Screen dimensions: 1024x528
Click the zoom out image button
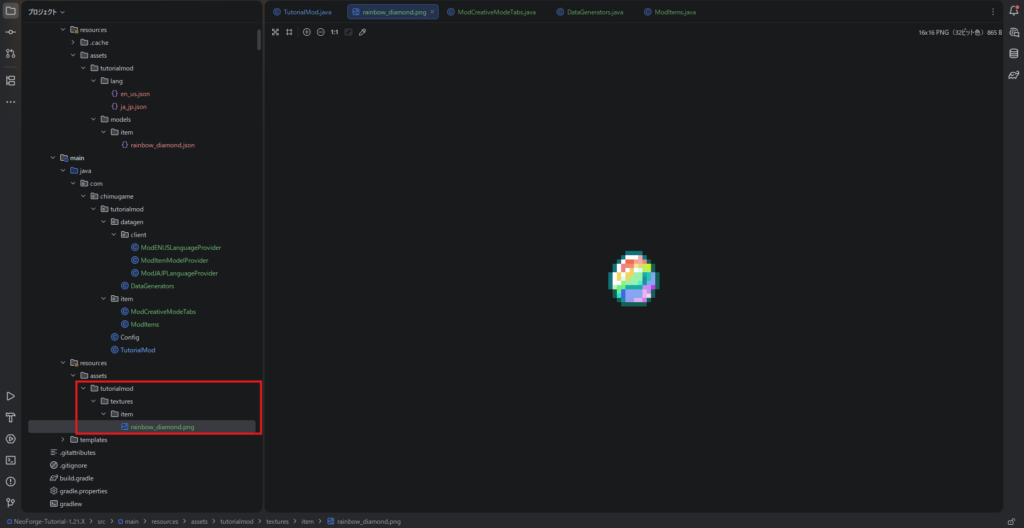(x=320, y=32)
